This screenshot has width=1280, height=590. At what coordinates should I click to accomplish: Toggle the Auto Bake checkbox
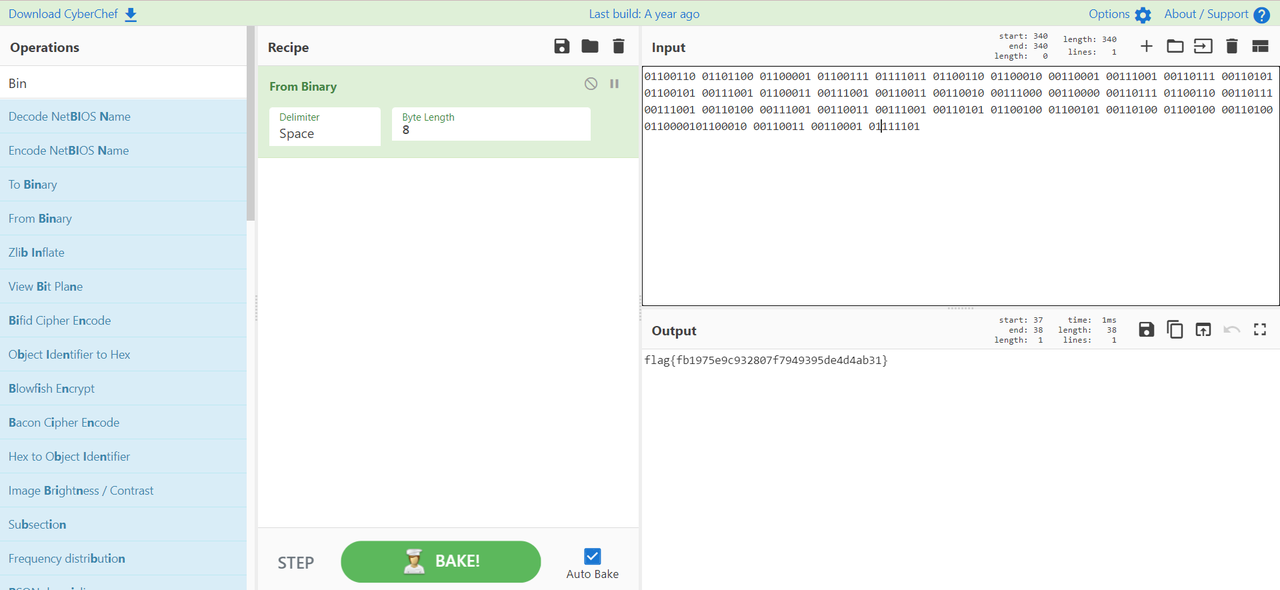[x=592, y=557]
